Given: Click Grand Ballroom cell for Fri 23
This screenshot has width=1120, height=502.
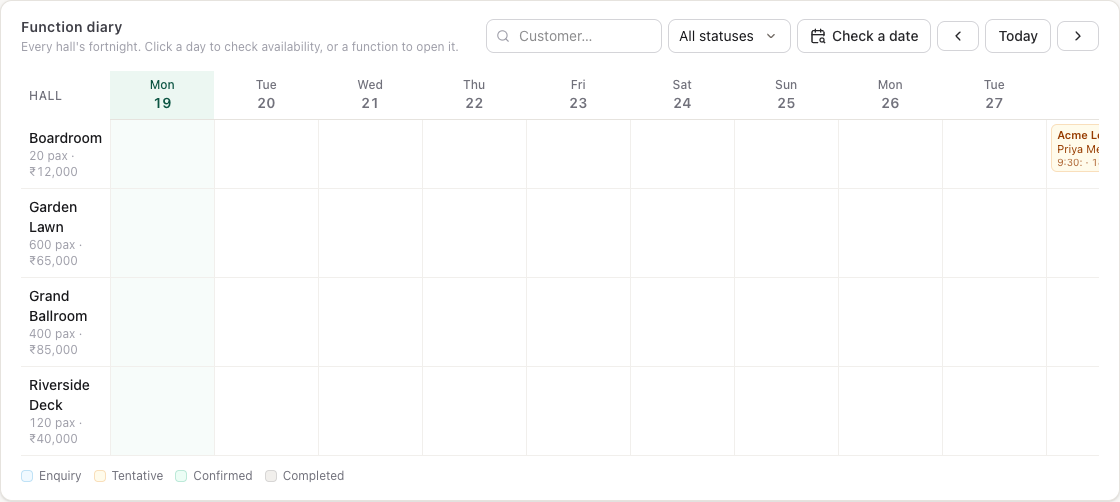Looking at the screenshot, I should pos(579,322).
